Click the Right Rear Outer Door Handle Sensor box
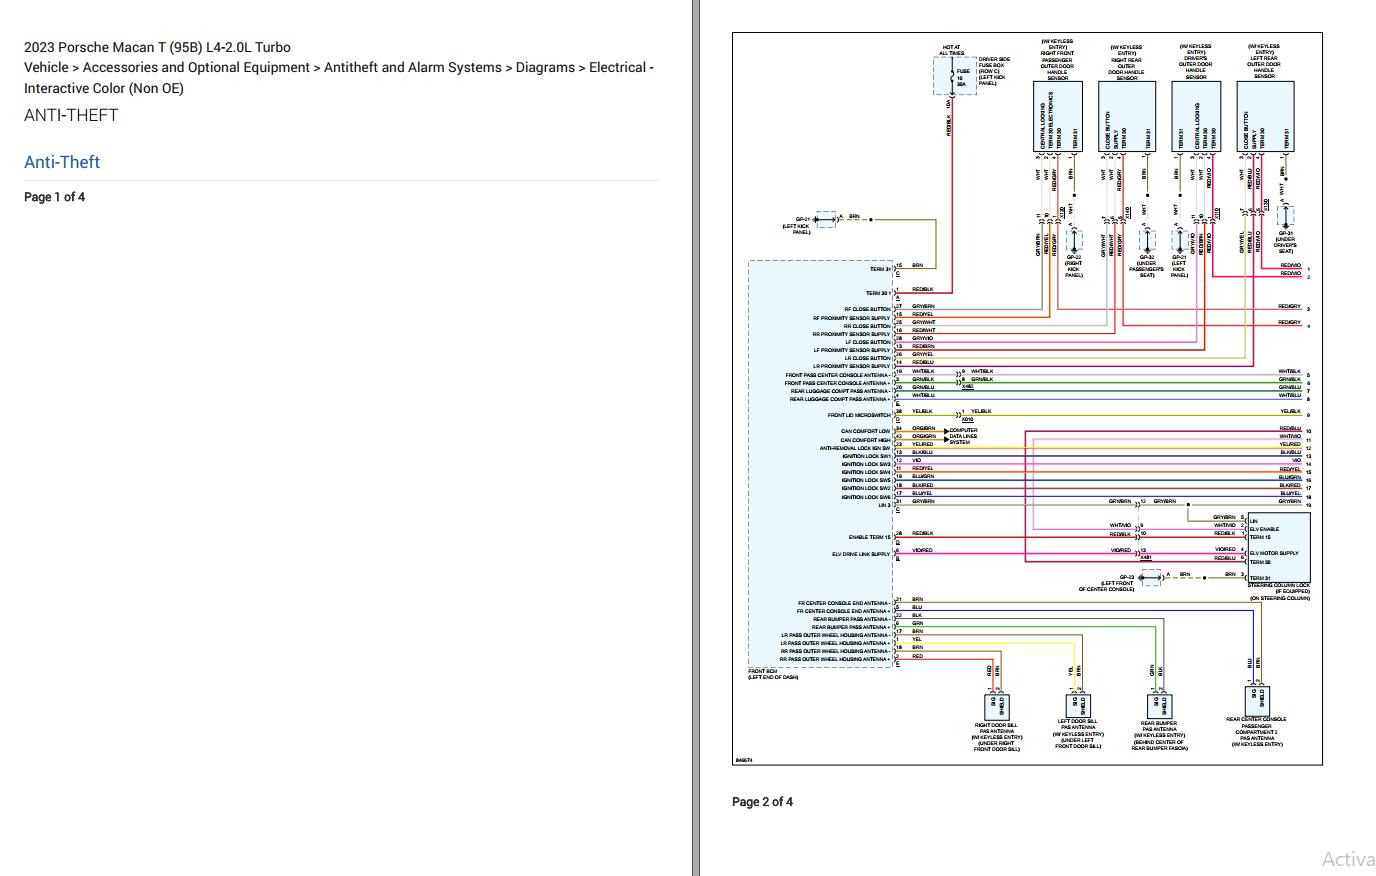Screen dimensions: 1376x876 (x=1127, y=117)
